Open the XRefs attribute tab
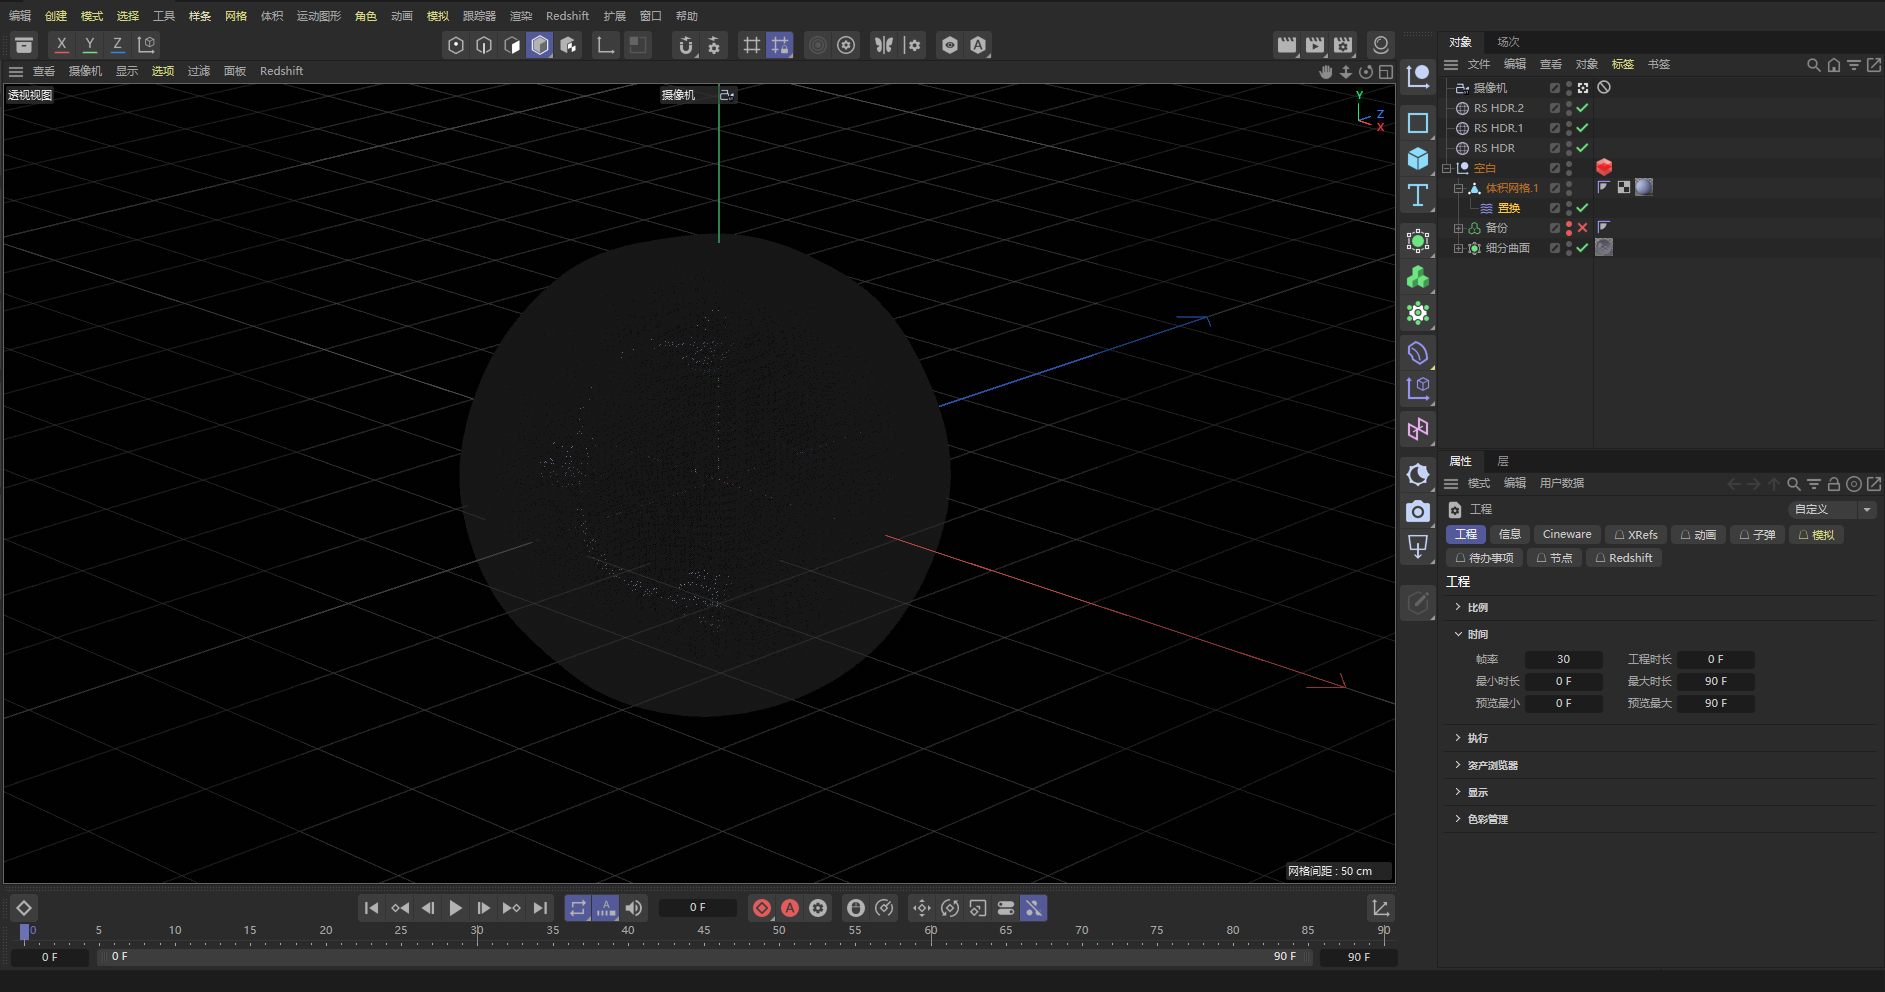 1636,535
